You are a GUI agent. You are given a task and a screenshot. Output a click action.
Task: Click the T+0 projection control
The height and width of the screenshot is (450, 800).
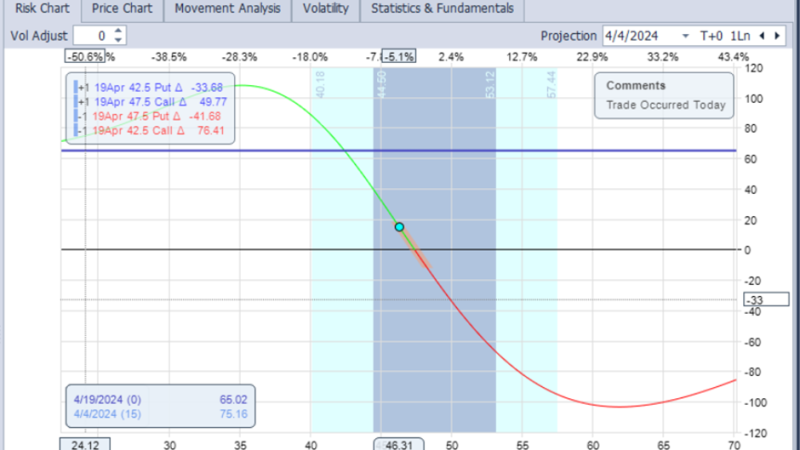pyautogui.click(x=711, y=35)
